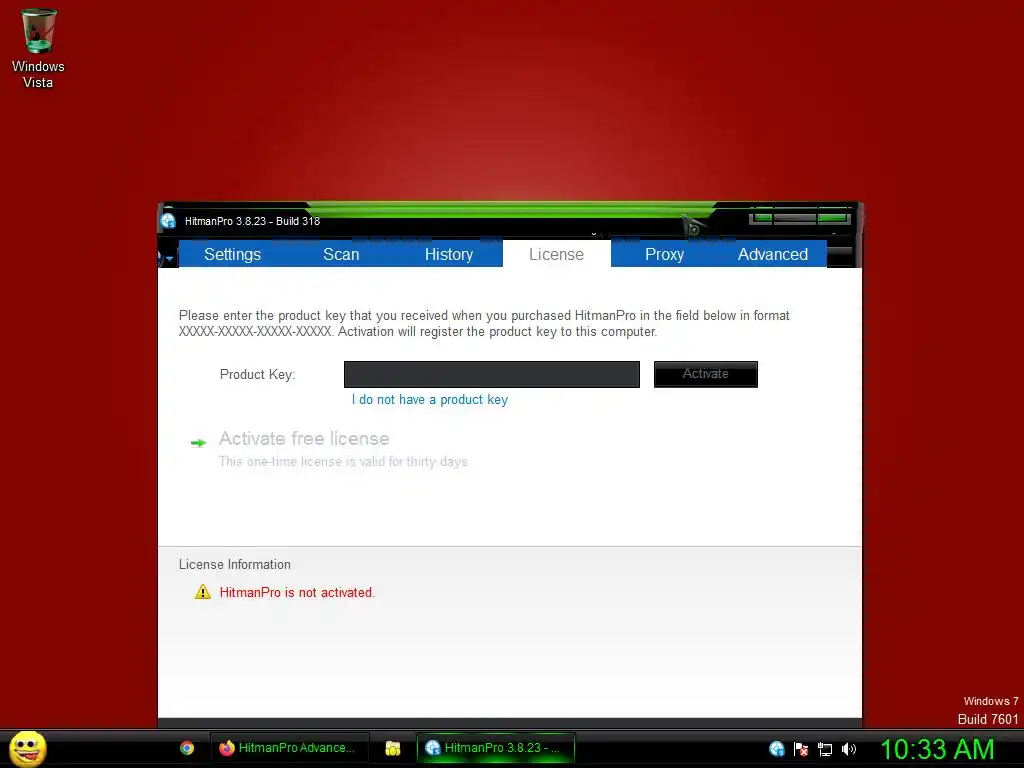Open the History tab
Image resolution: width=1024 pixels, height=768 pixels.
(449, 254)
